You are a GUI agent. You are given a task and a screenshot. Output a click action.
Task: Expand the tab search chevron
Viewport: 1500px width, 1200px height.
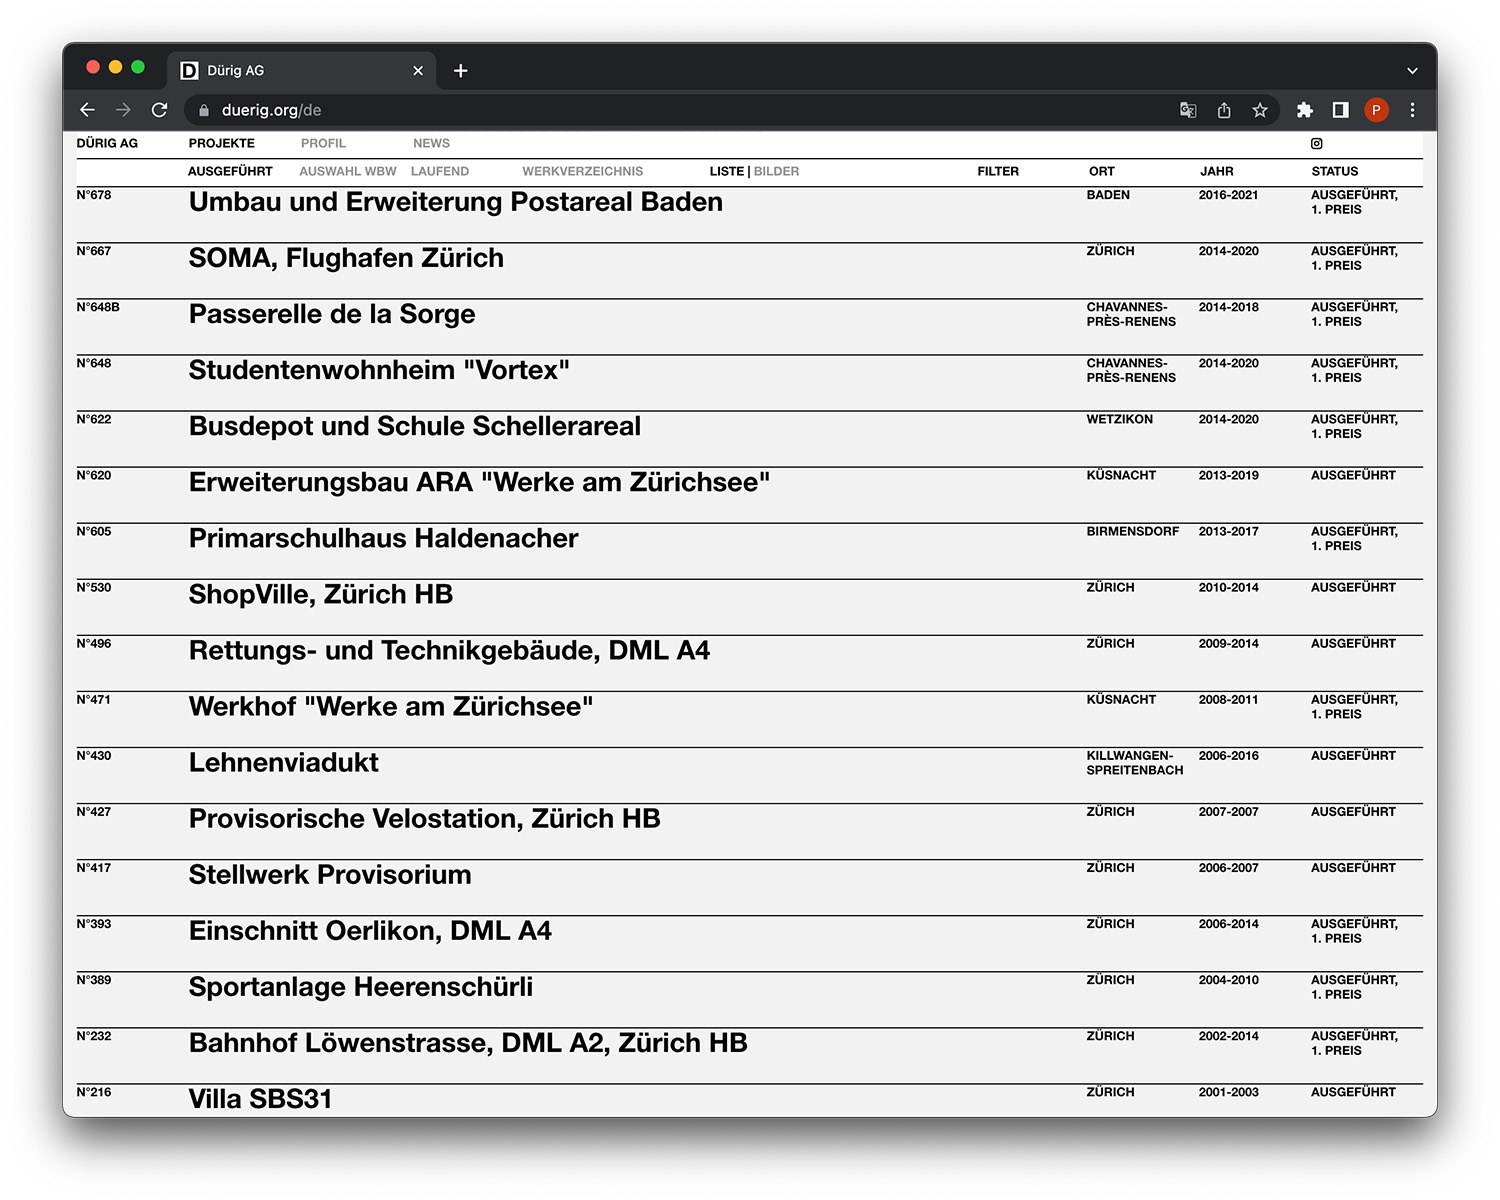tap(1412, 71)
